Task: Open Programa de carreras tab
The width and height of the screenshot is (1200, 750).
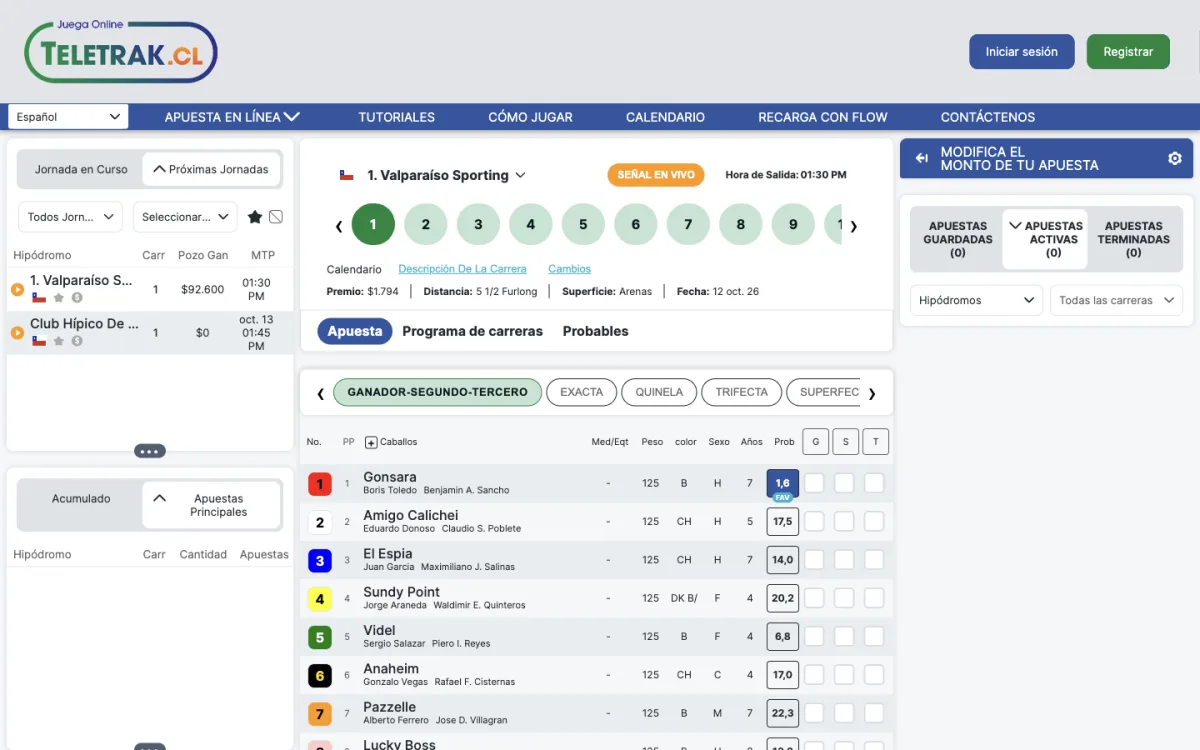Action: point(472,331)
